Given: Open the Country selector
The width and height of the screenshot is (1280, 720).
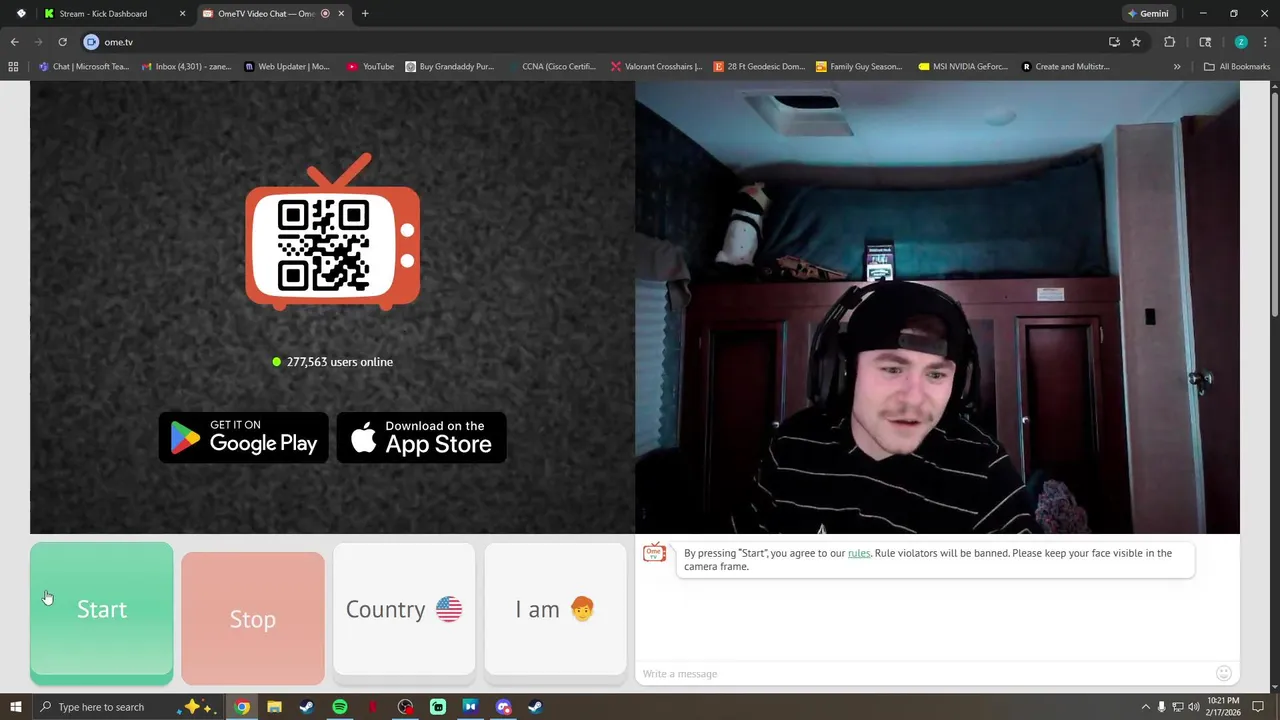Looking at the screenshot, I should click(404, 609).
